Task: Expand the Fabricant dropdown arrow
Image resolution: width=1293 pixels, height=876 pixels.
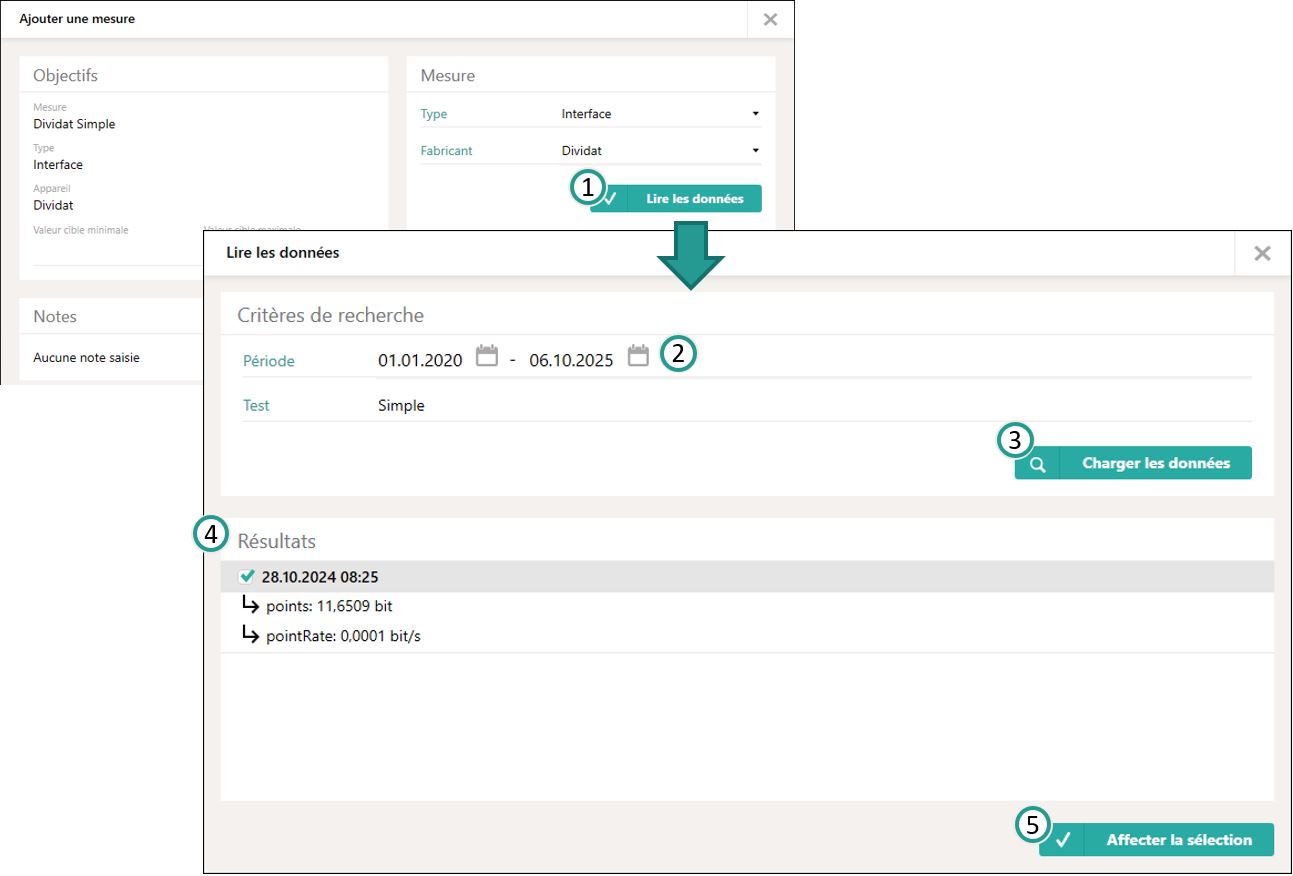Action: 755,151
